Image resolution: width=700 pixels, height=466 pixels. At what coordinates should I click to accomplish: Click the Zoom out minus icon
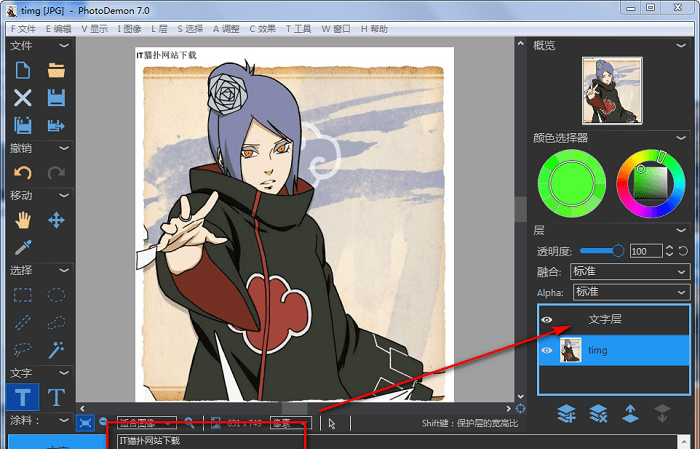click(x=103, y=422)
